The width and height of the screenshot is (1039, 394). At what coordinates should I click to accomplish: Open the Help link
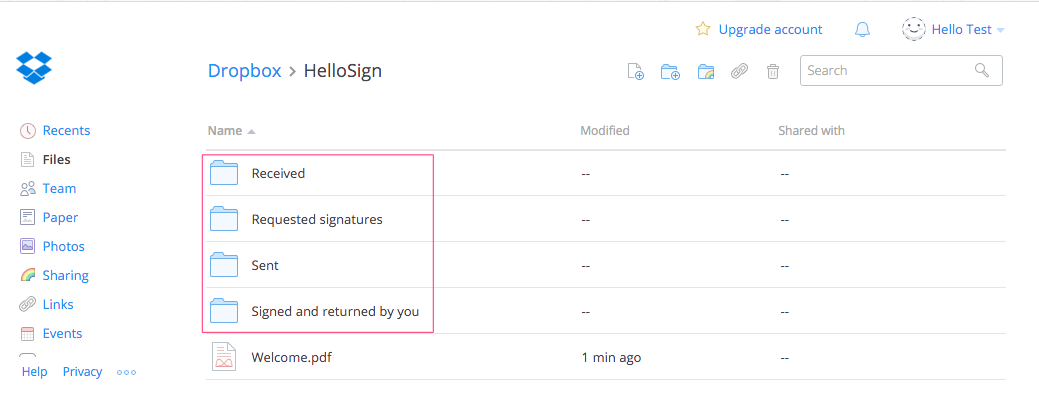click(34, 371)
